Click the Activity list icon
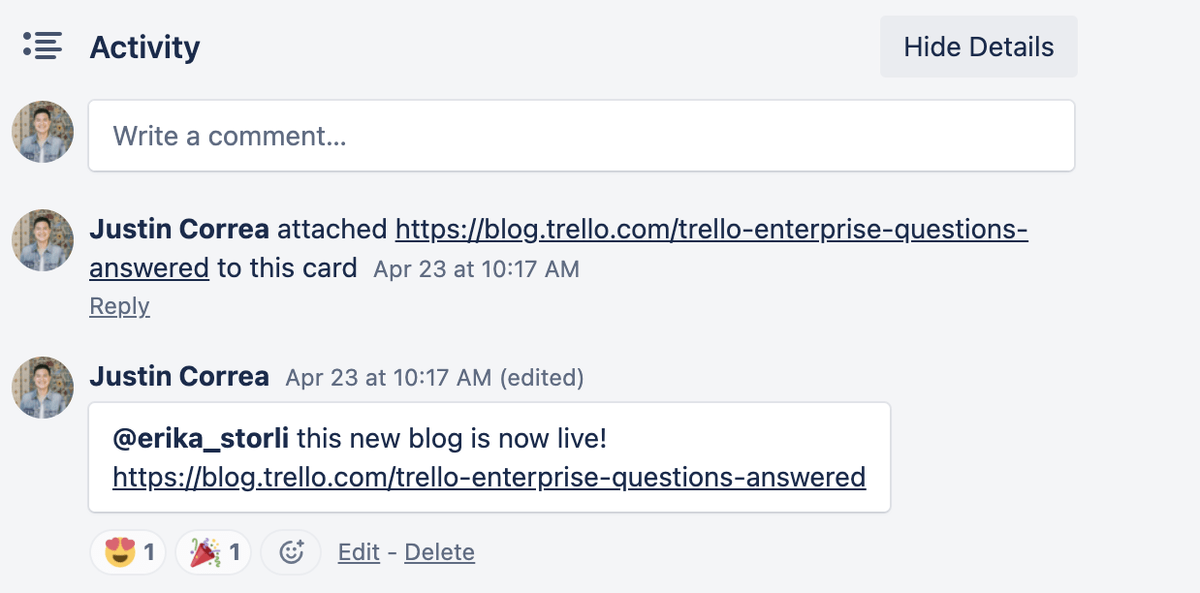 (x=42, y=46)
